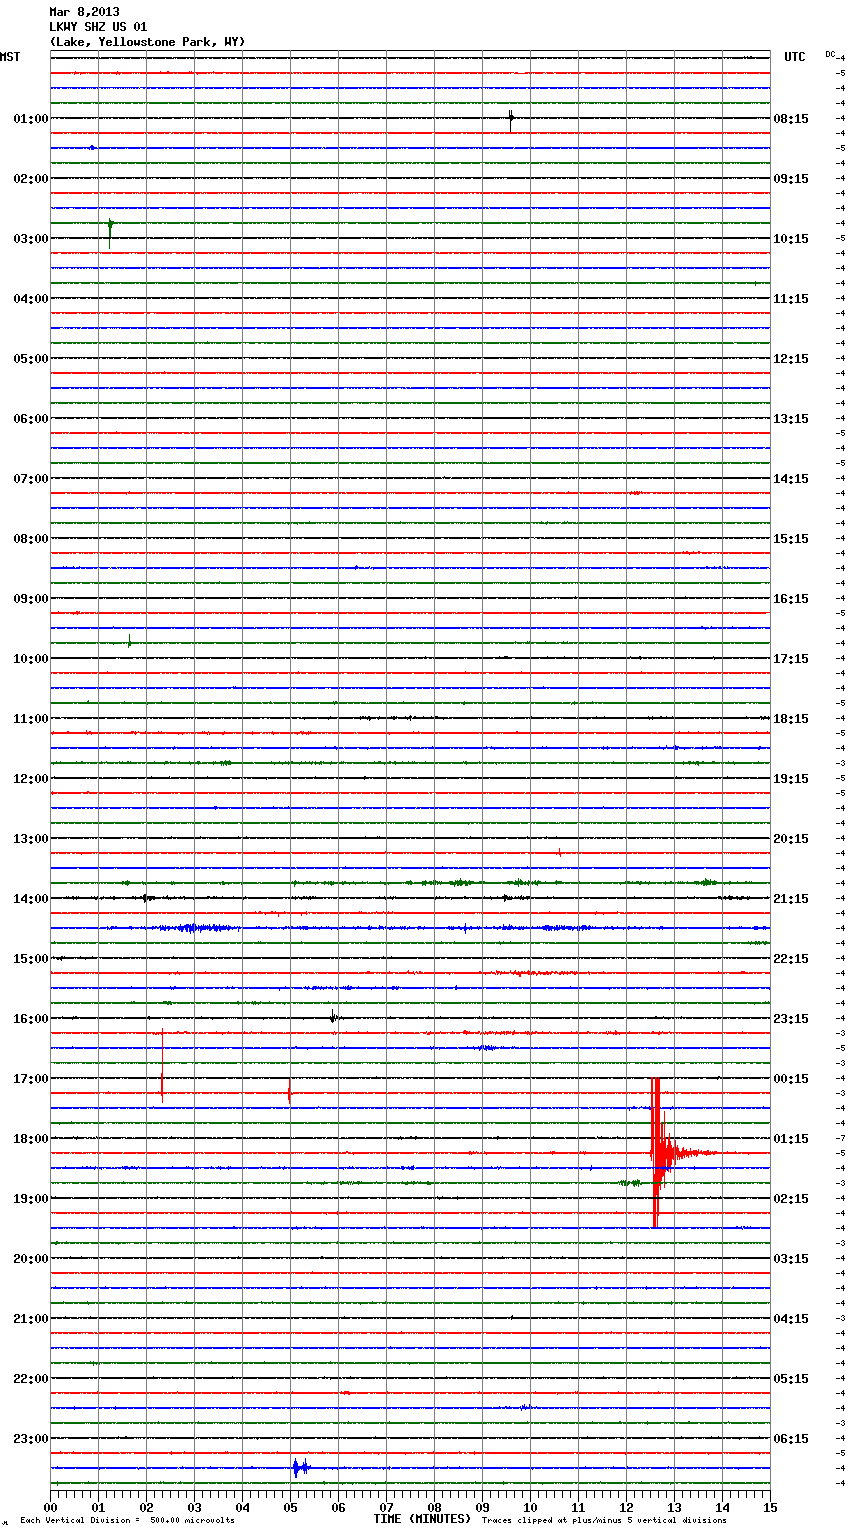The image size is (850, 1534).
Task: Click the tall red spike near minute 02 below 17:00
Action: [162, 1067]
